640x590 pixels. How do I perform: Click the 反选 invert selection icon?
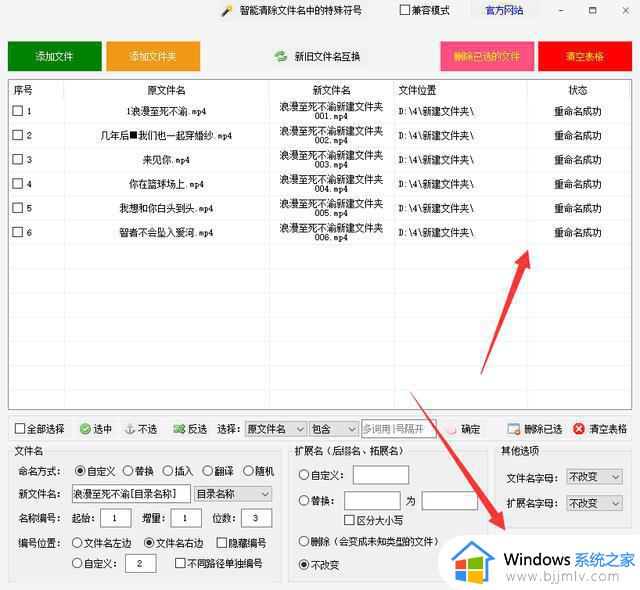179,429
